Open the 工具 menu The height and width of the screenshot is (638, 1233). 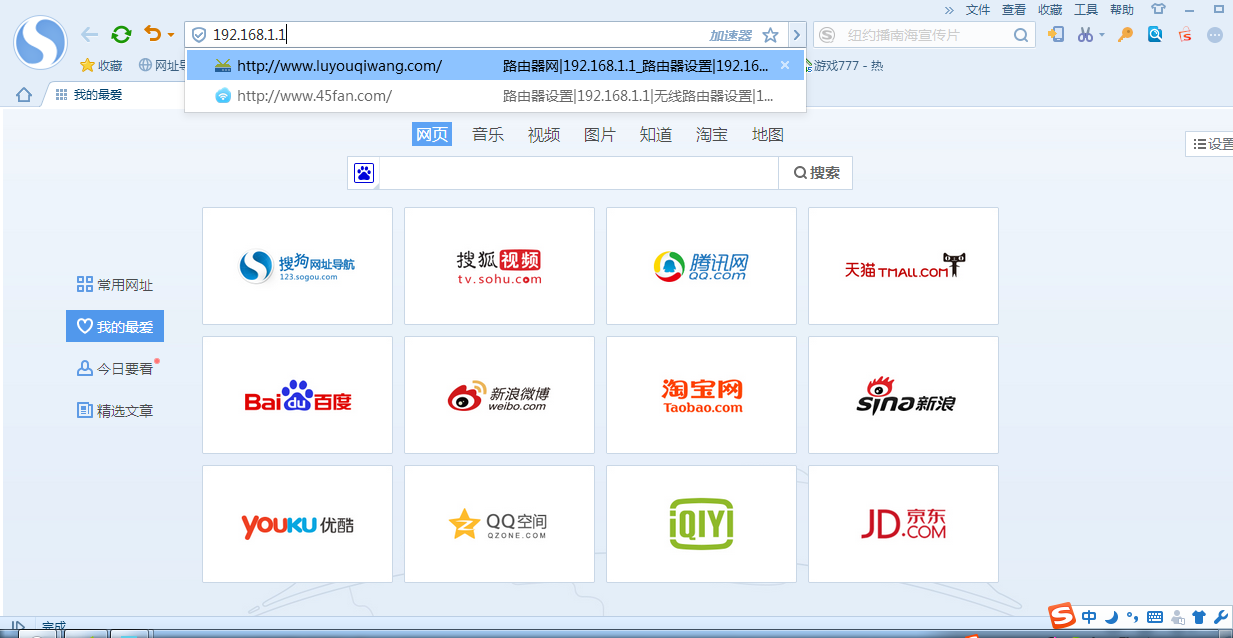point(1086,9)
